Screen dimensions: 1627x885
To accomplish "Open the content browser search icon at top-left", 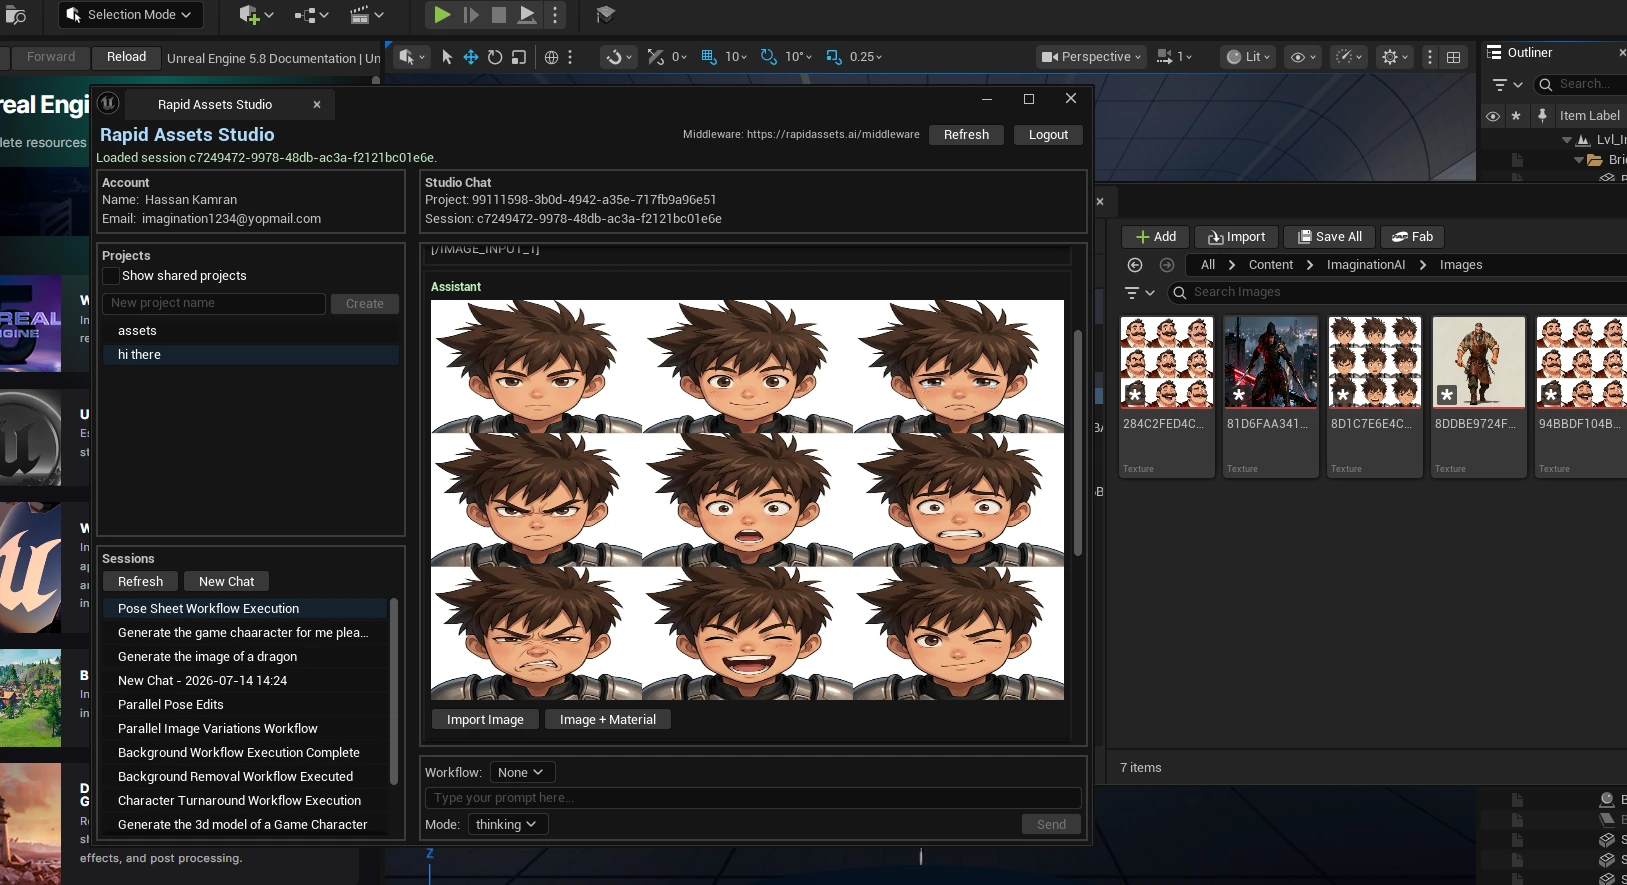I will (16, 15).
